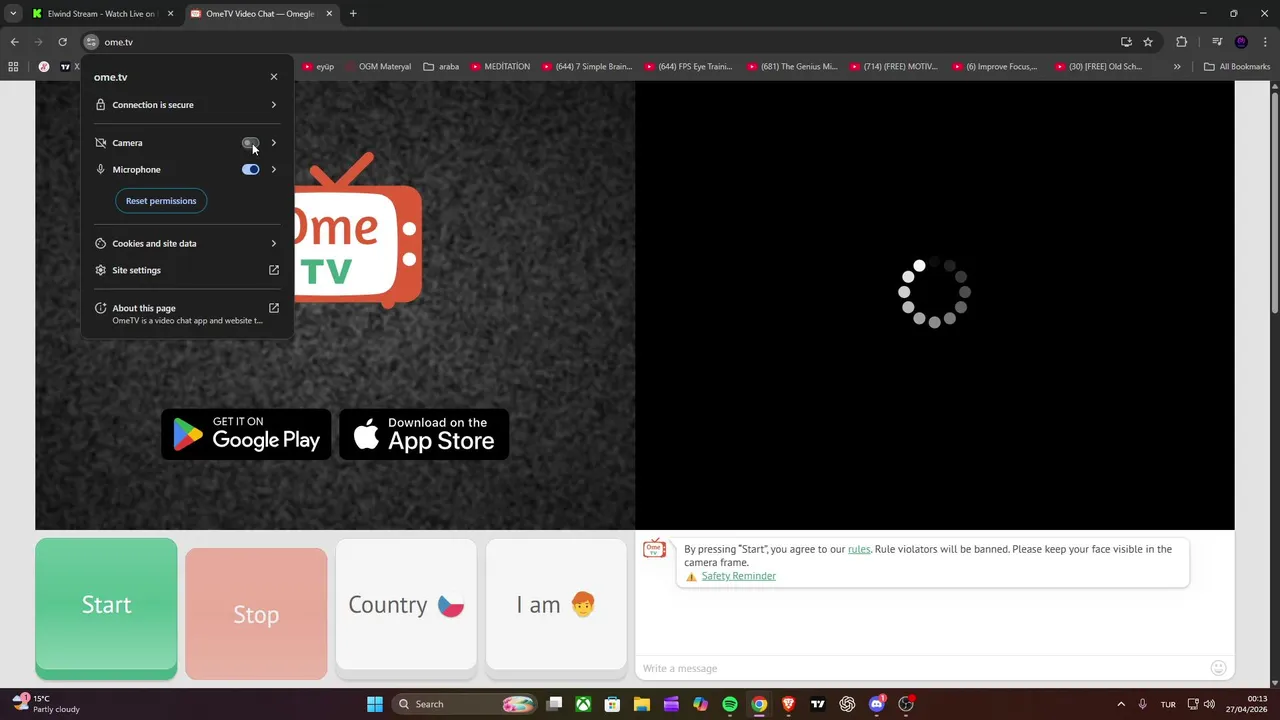The width and height of the screenshot is (1280, 720).
Task: Close the ome.tv site info popup
Action: click(274, 77)
